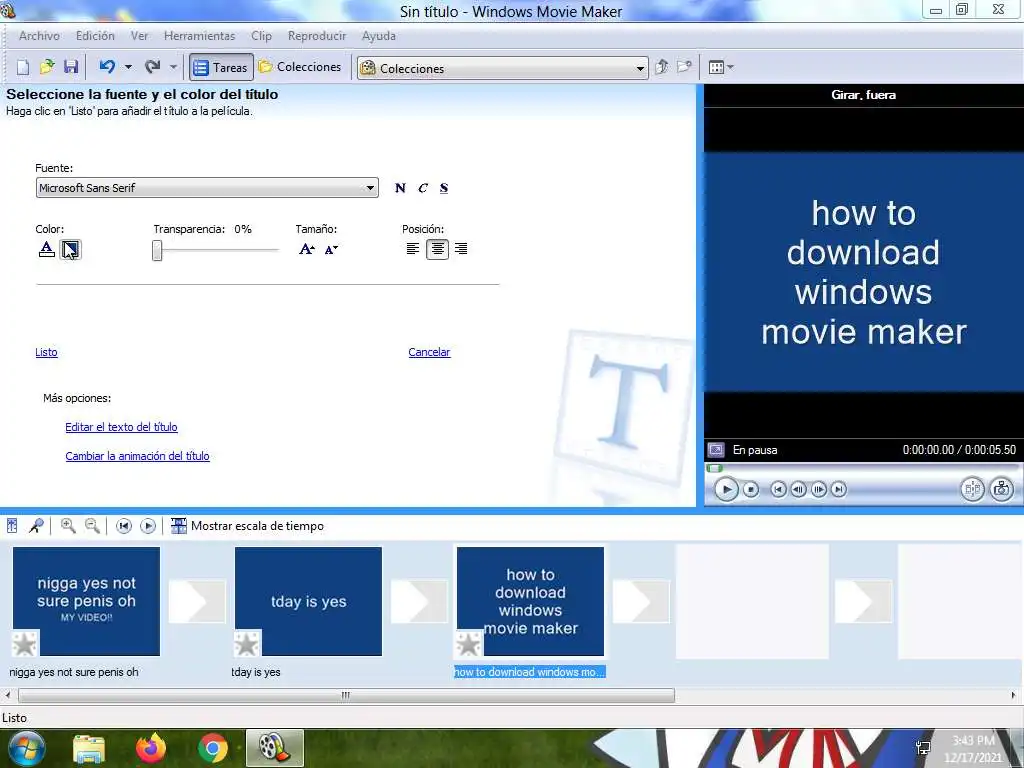Align title text to the left
The height and width of the screenshot is (768, 1024).
pos(413,249)
